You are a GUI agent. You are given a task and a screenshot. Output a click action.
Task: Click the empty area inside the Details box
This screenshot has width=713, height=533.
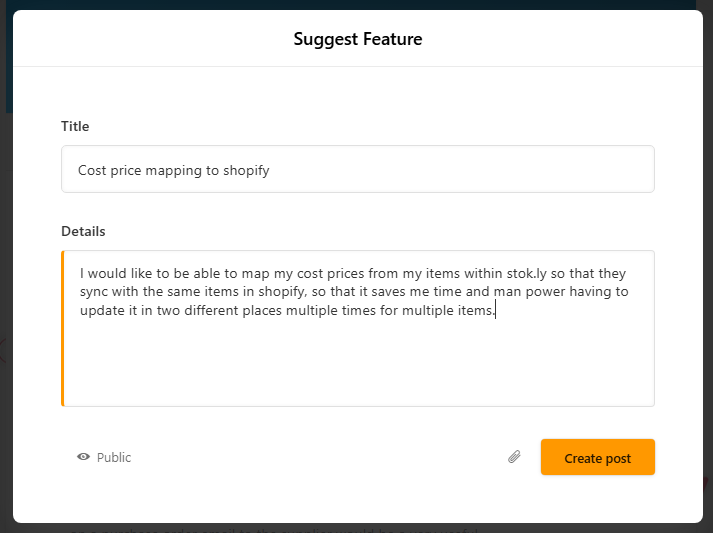coord(357,365)
